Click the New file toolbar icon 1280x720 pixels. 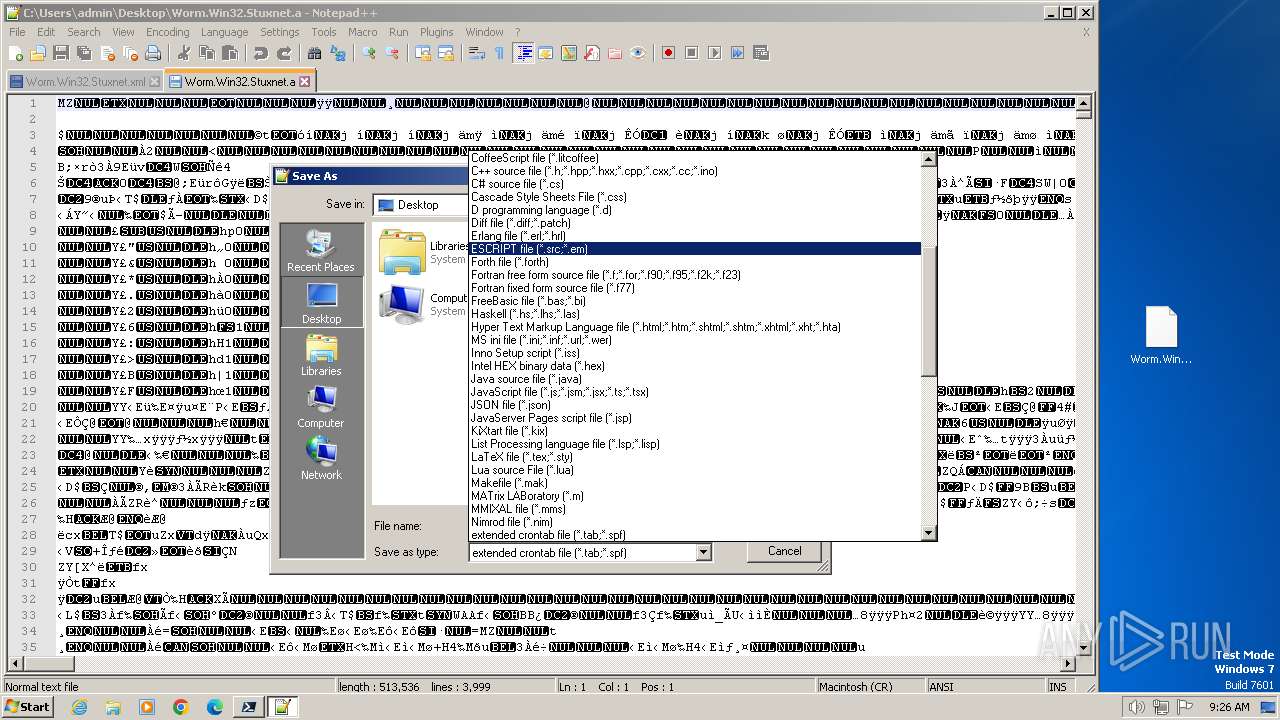tap(16, 53)
